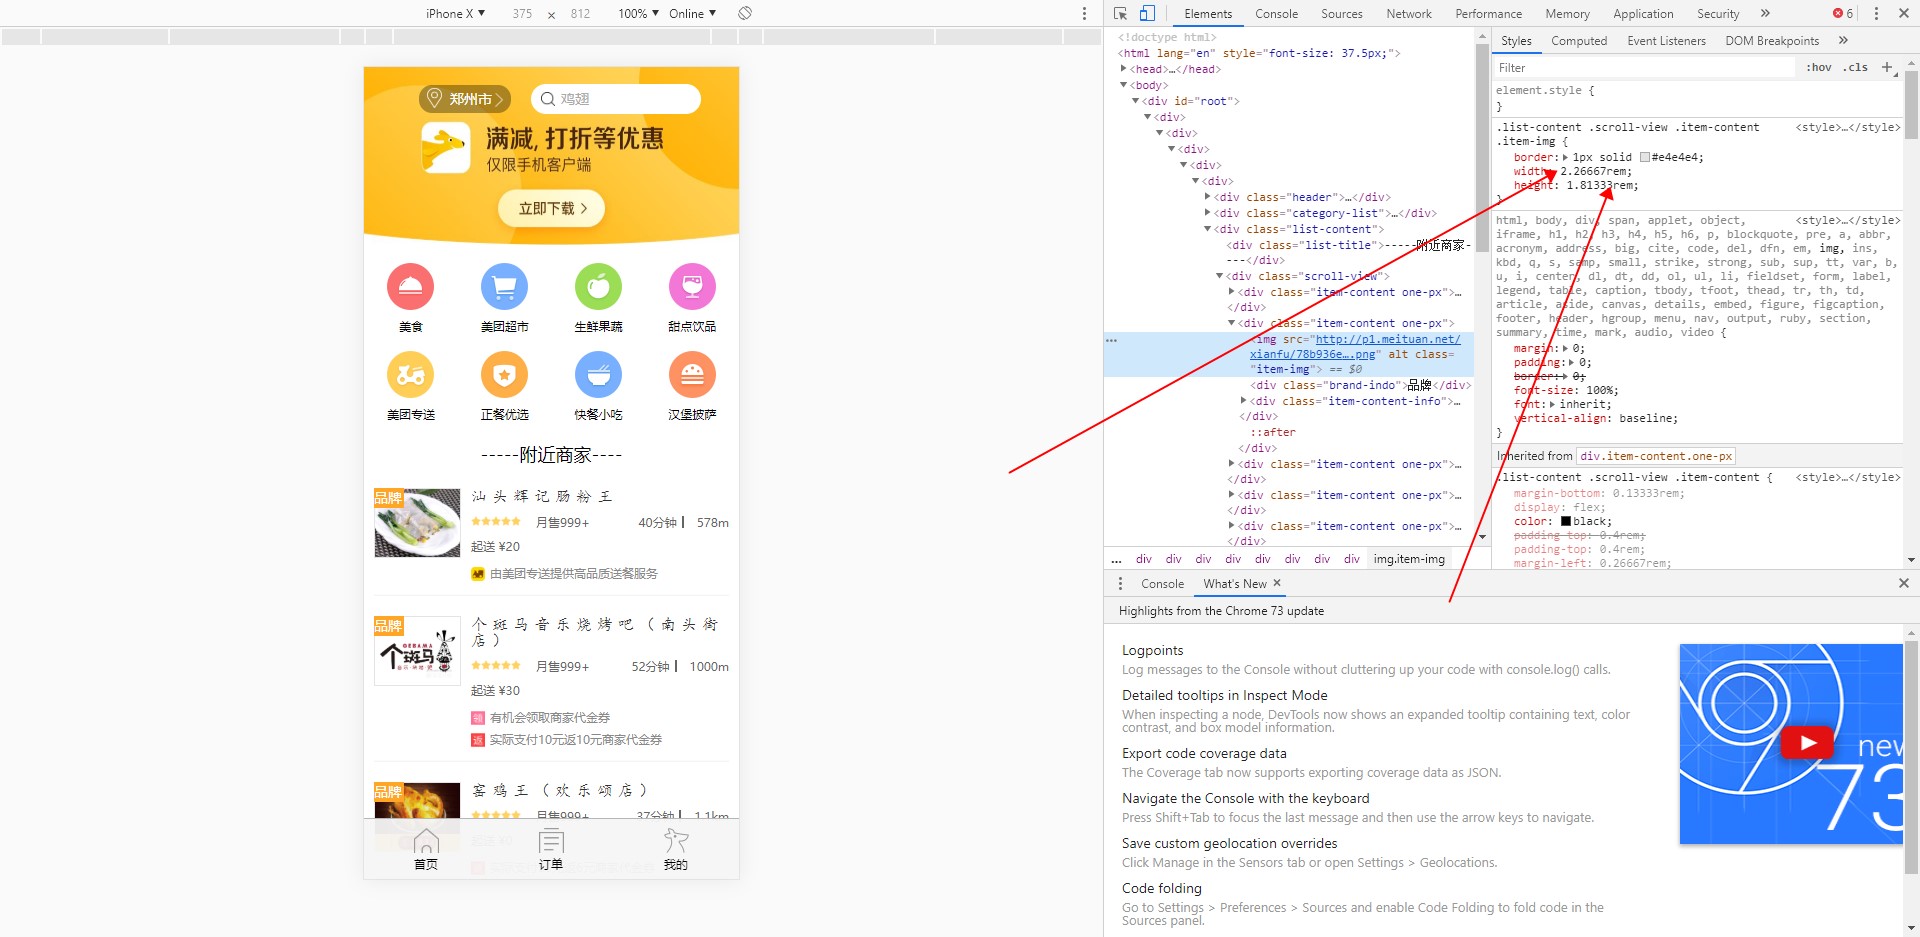
Task: Tap the 甜点饮品 category icon
Action: (692, 287)
